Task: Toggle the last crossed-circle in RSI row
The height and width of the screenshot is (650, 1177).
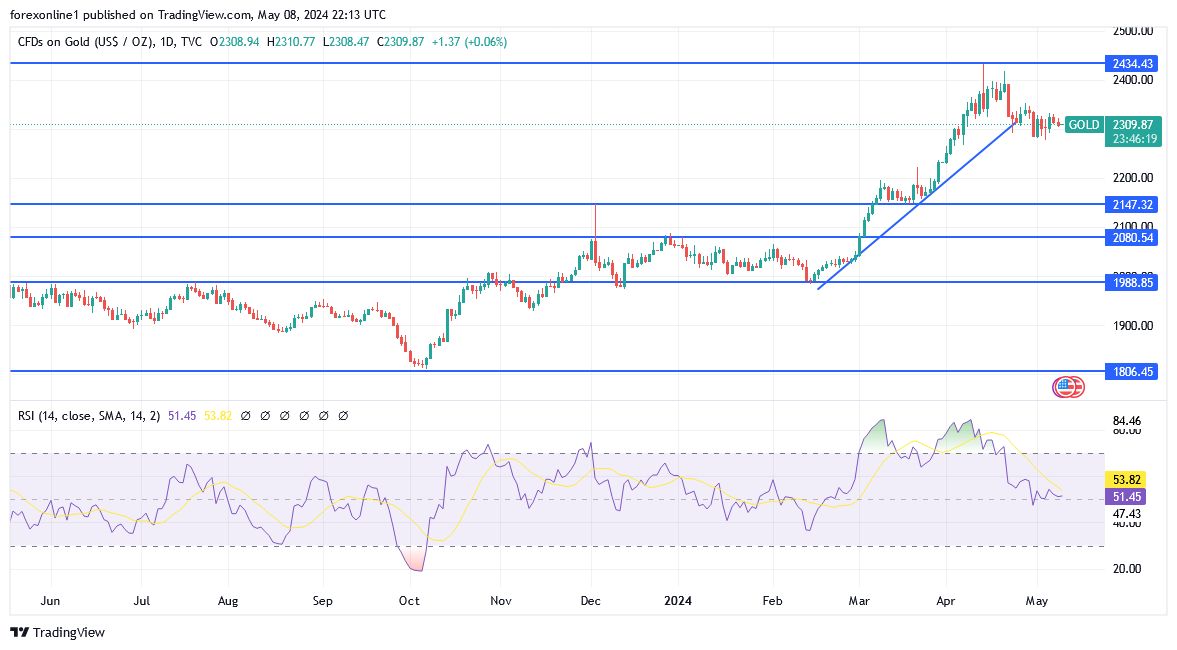Action: click(344, 415)
